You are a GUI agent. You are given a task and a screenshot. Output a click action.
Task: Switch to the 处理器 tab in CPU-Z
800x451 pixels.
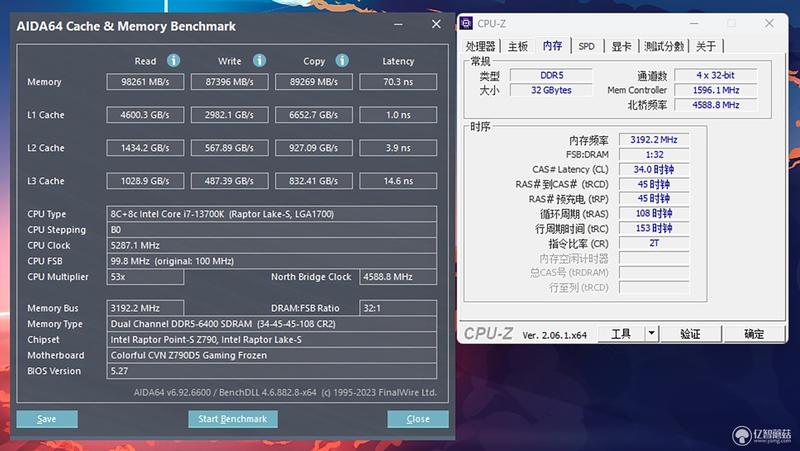tap(481, 46)
